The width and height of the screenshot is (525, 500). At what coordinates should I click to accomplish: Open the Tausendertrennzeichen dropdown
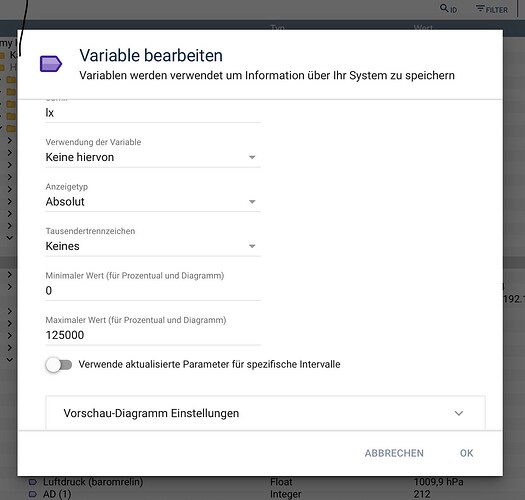coord(153,246)
